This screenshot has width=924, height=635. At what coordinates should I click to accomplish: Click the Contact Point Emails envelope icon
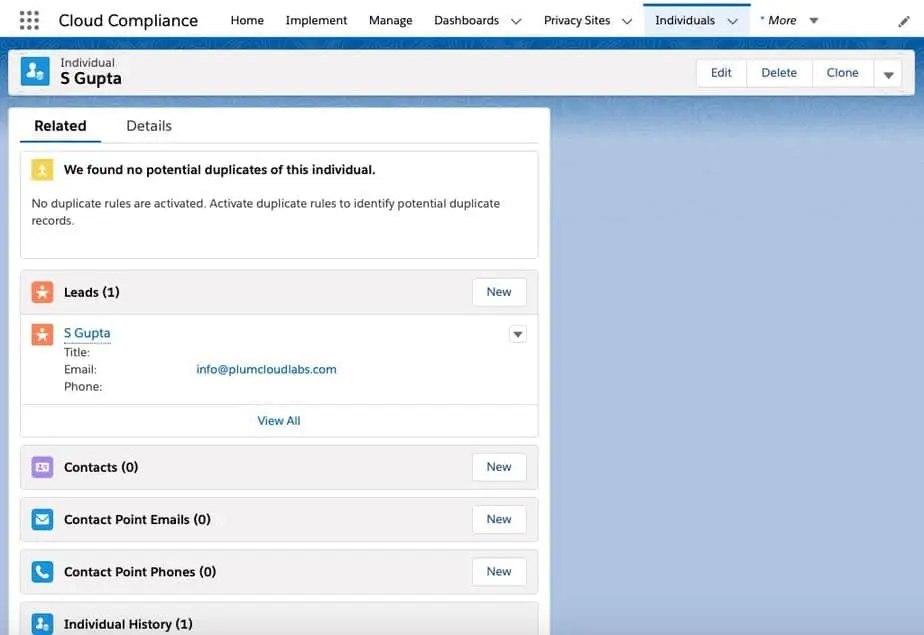[x=42, y=519]
